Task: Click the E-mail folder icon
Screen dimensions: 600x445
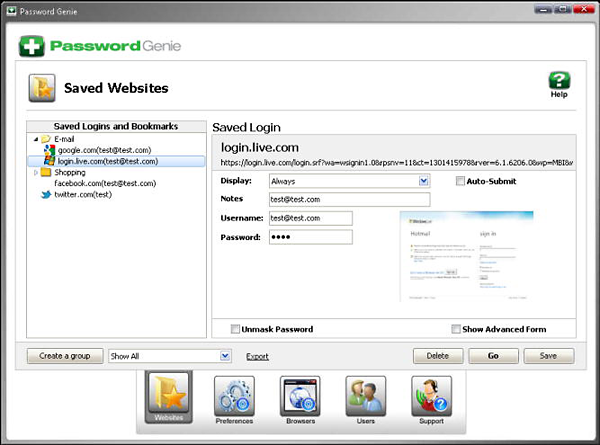Action: coord(46,139)
